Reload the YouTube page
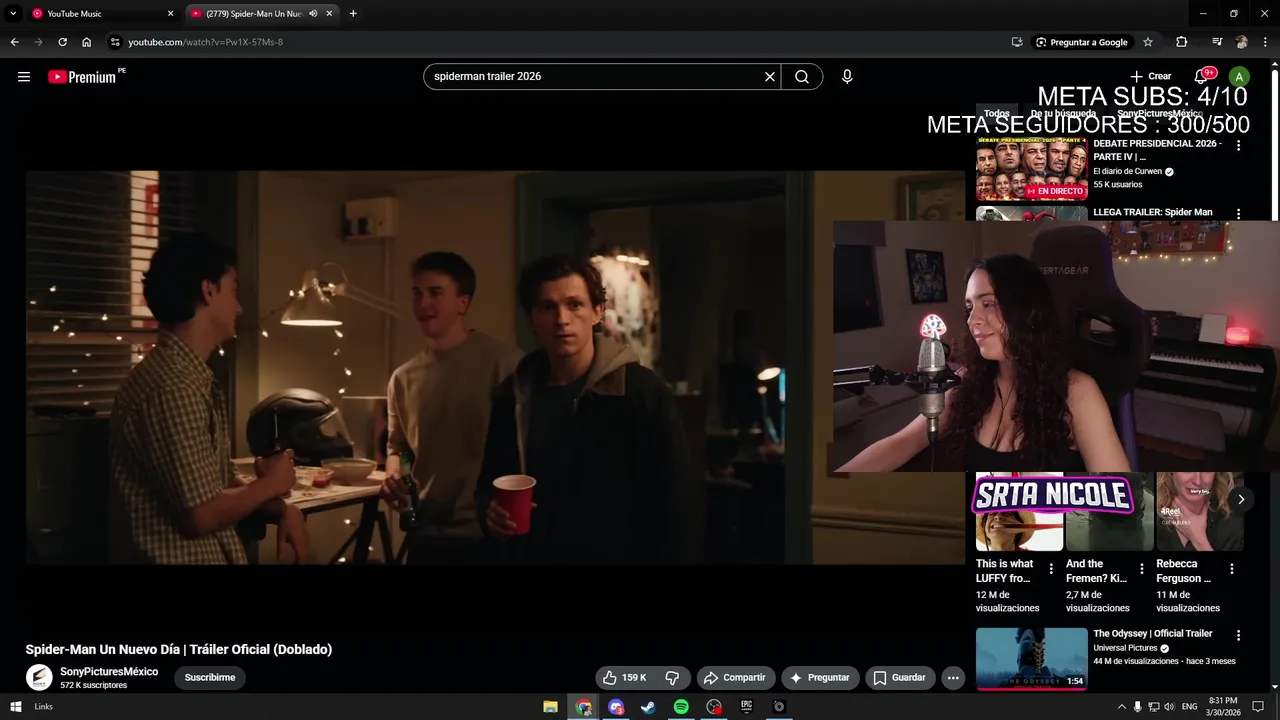 coord(62,42)
